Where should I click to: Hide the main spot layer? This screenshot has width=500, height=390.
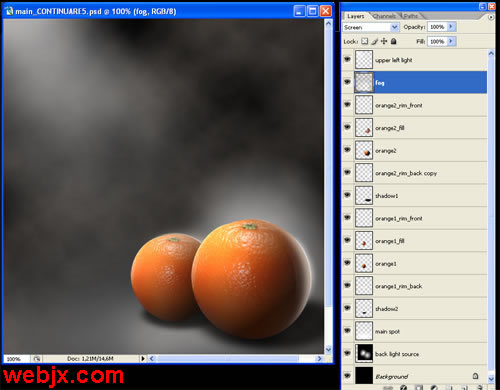(x=347, y=330)
